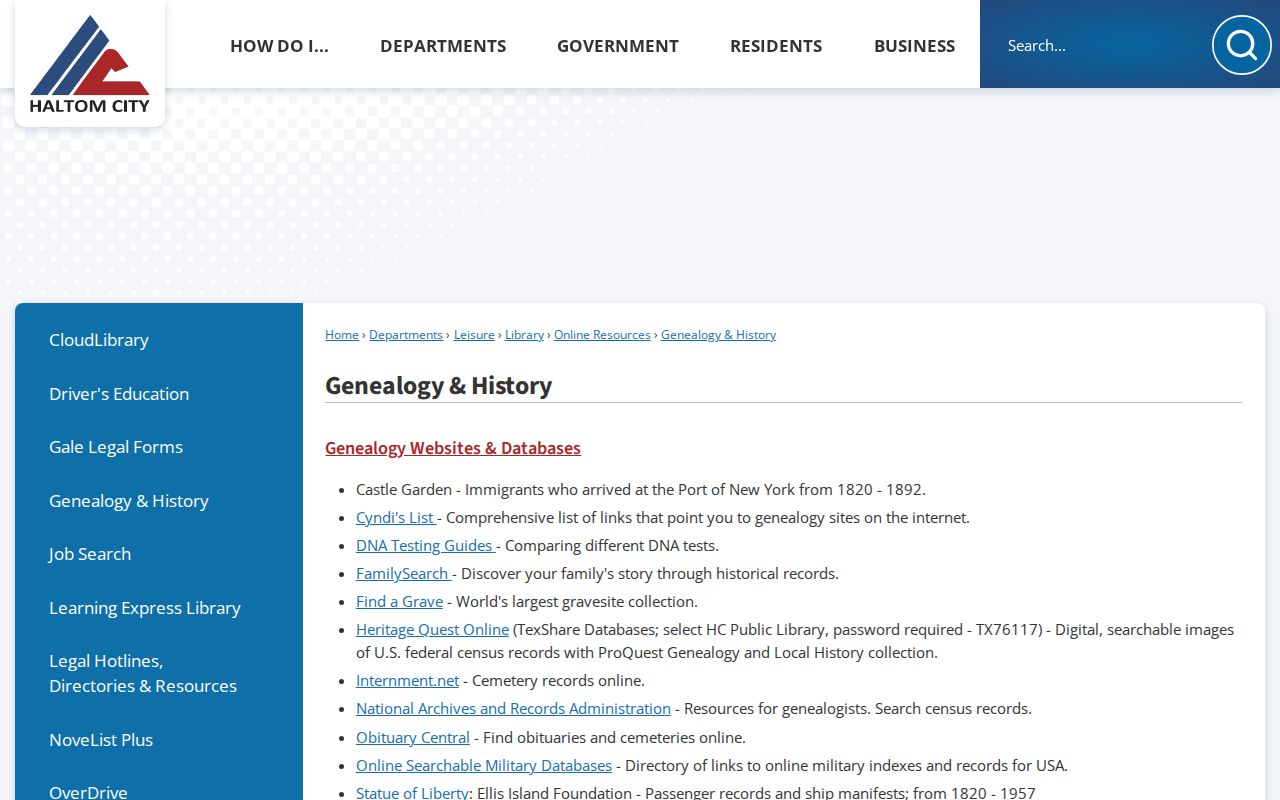
Task: Open the Departments menu
Action: (x=443, y=46)
